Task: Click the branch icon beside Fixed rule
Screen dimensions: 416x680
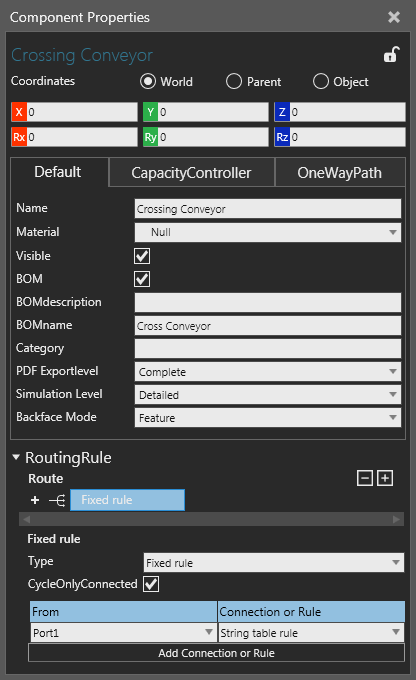Action: pyautogui.click(x=57, y=500)
